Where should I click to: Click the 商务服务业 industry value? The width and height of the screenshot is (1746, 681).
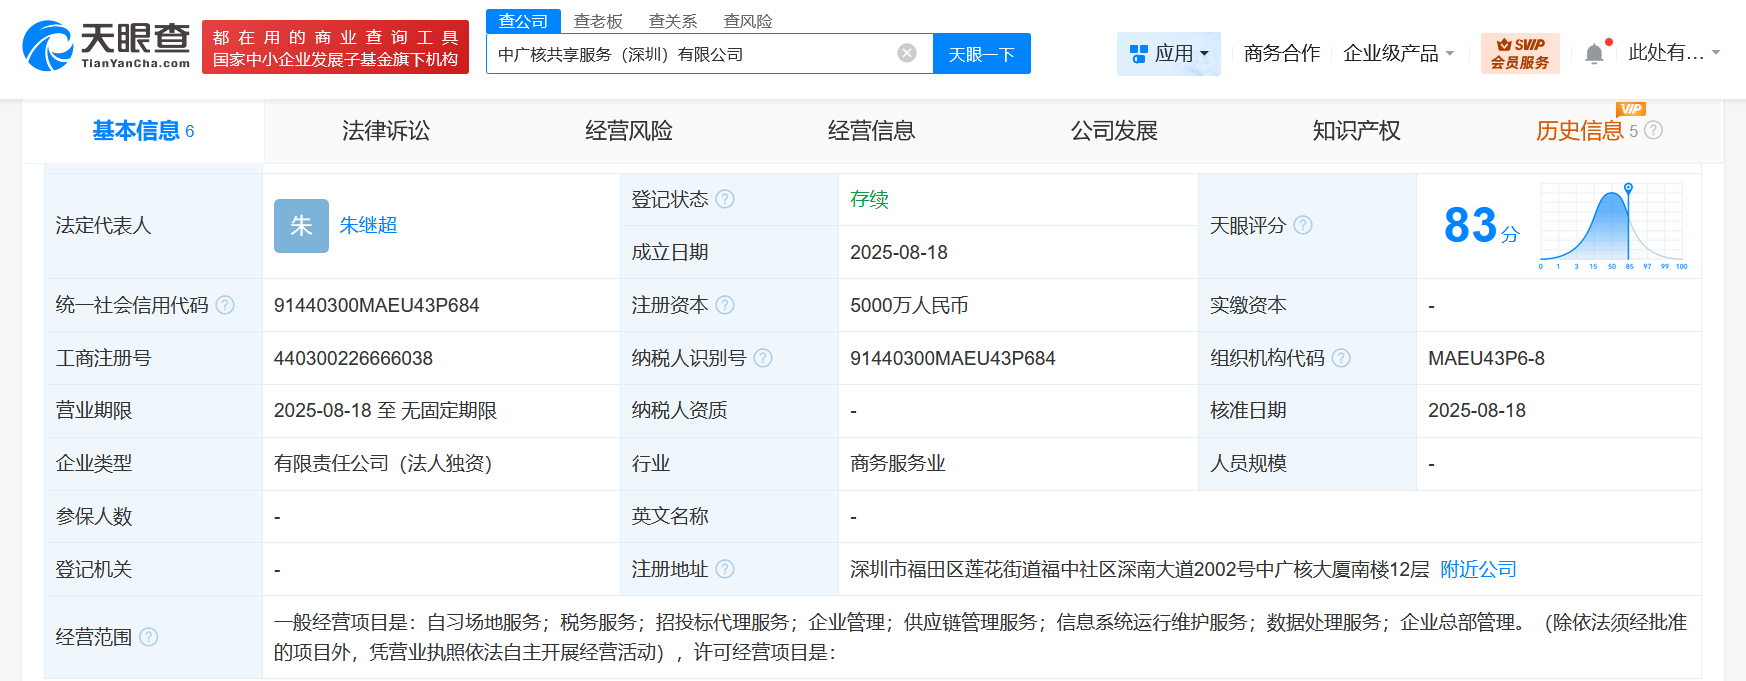tap(898, 463)
